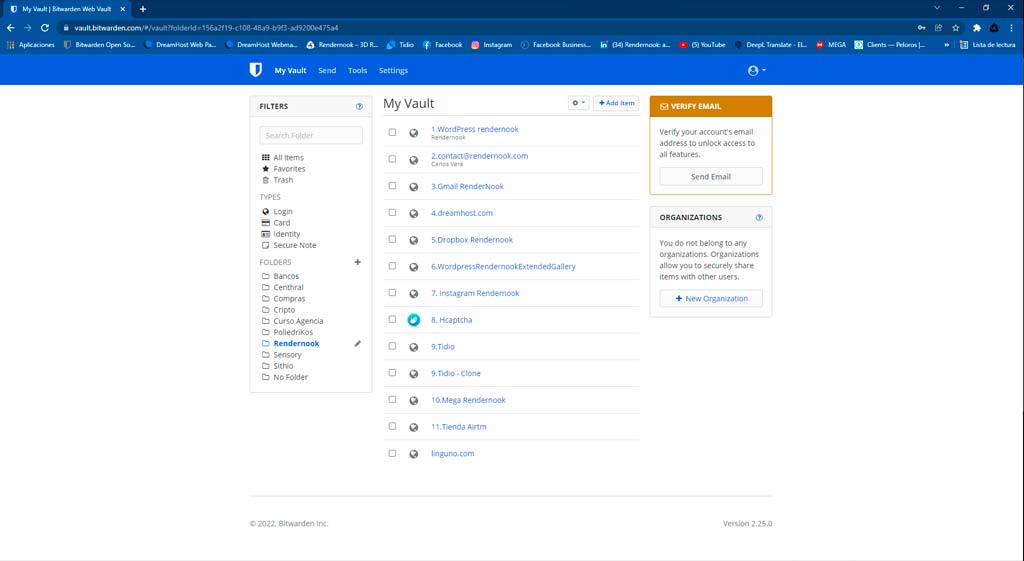Select the PoliedriKos folder
Screen dimensions: 1024x561
pyautogui.click(x=293, y=332)
